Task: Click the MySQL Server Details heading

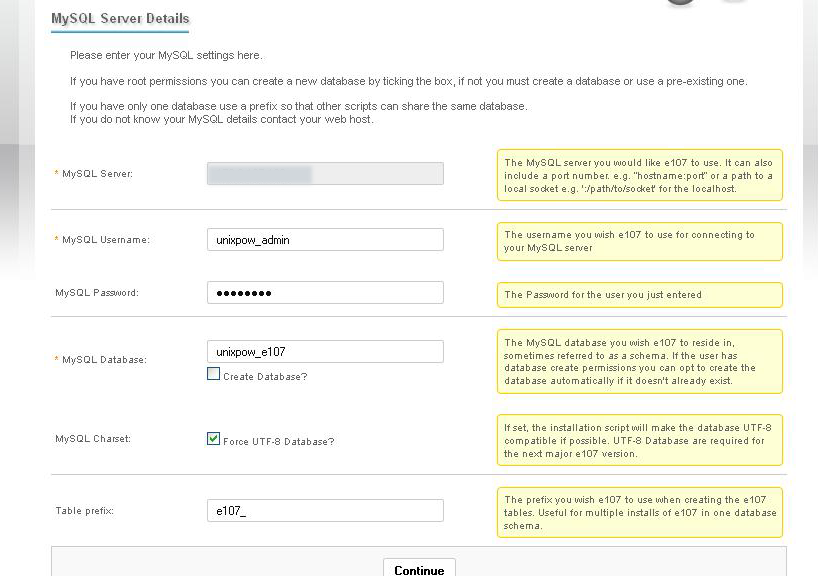Action: pyautogui.click(x=120, y=18)
